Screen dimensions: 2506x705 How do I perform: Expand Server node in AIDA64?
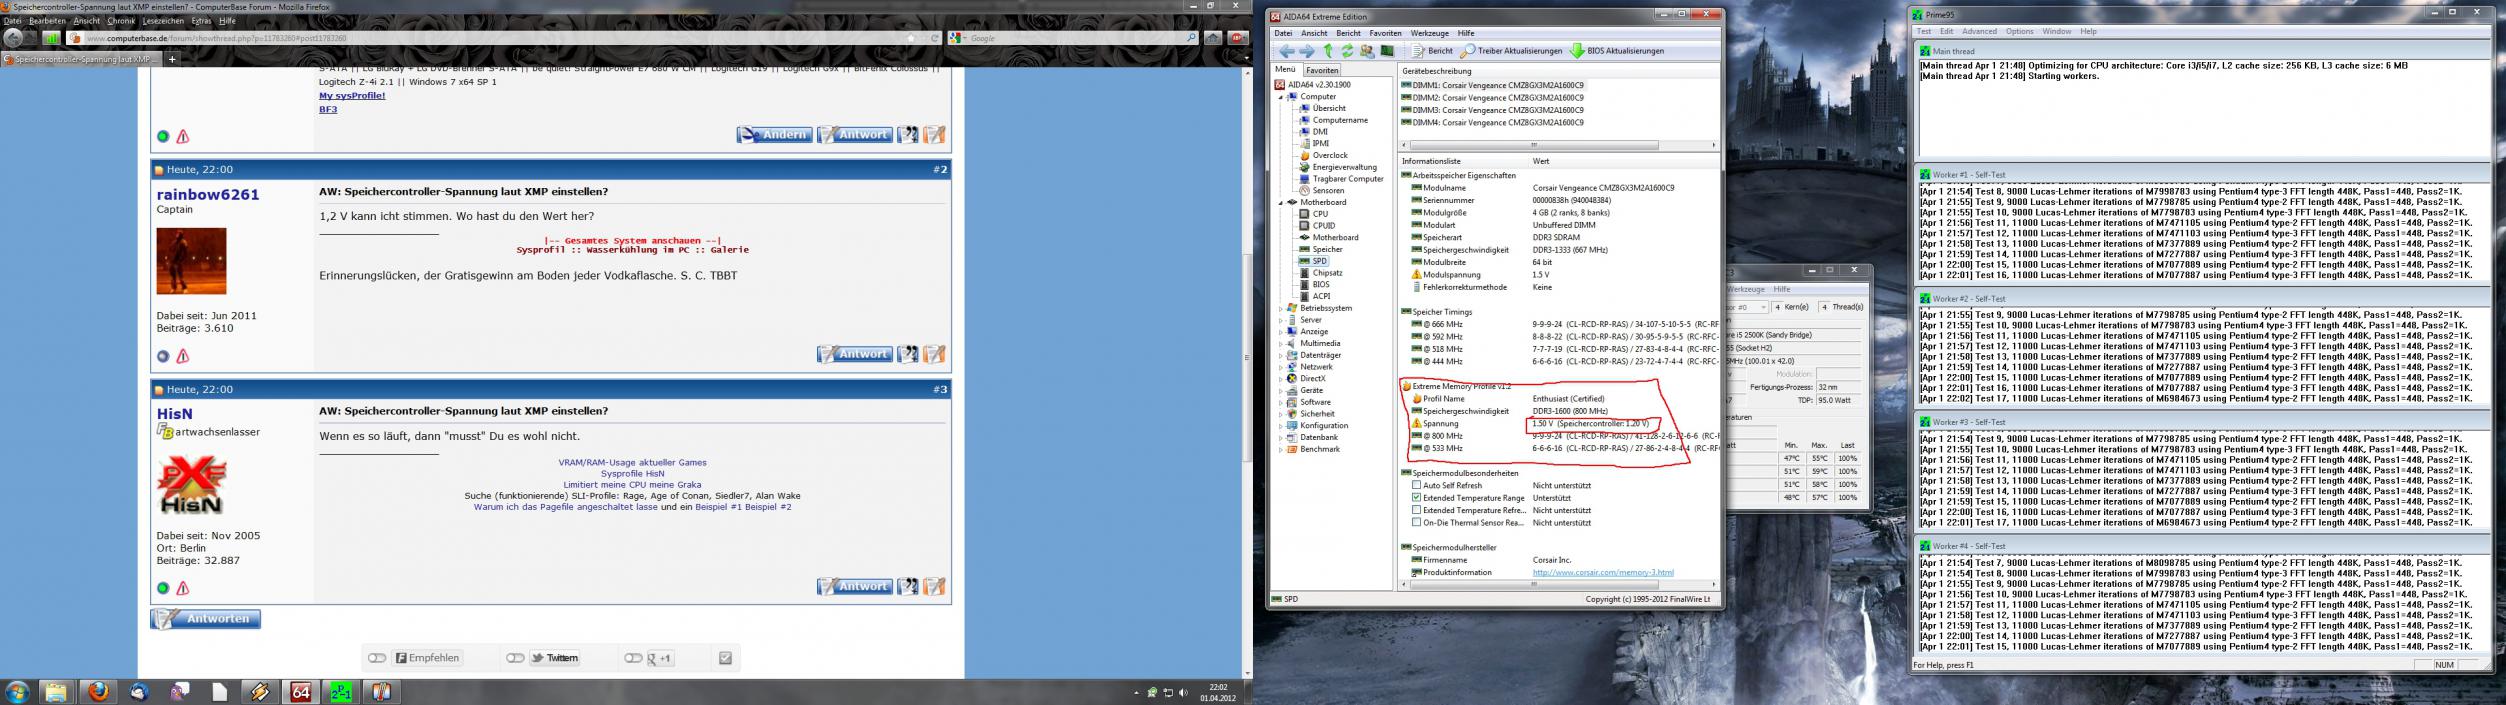pos(1281,320)
